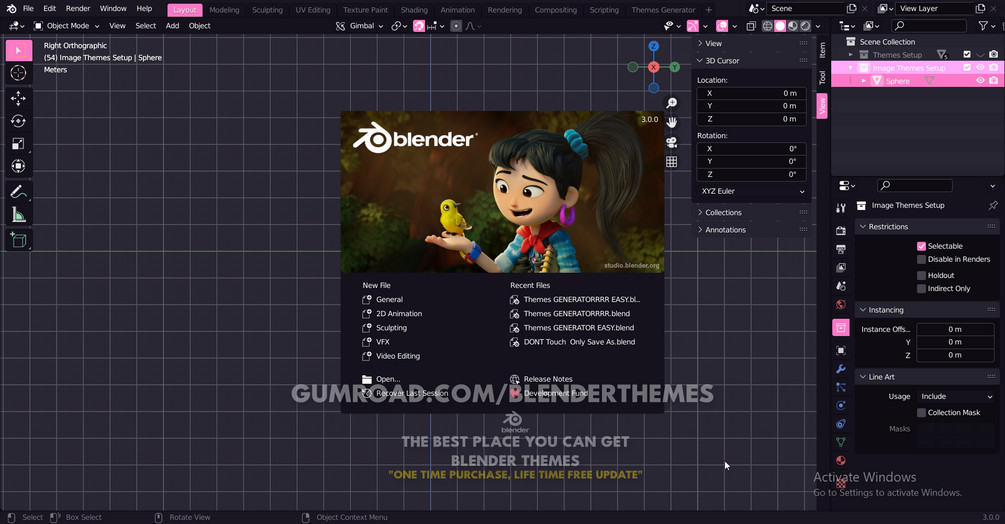Open the World properties tab
The width and height of the screenshot is (1005, 524).
[841, 304]
